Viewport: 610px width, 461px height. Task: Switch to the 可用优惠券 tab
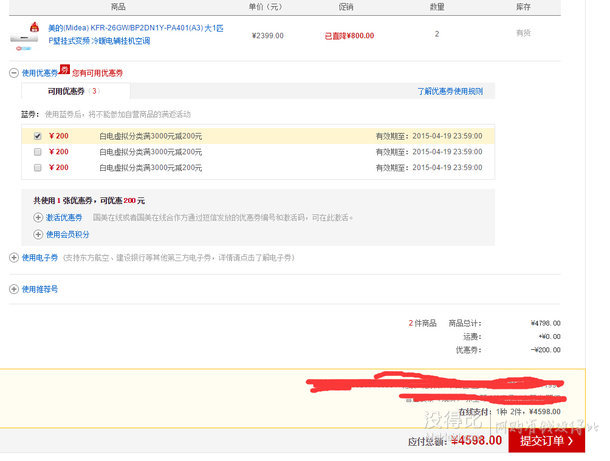(72, 91)
